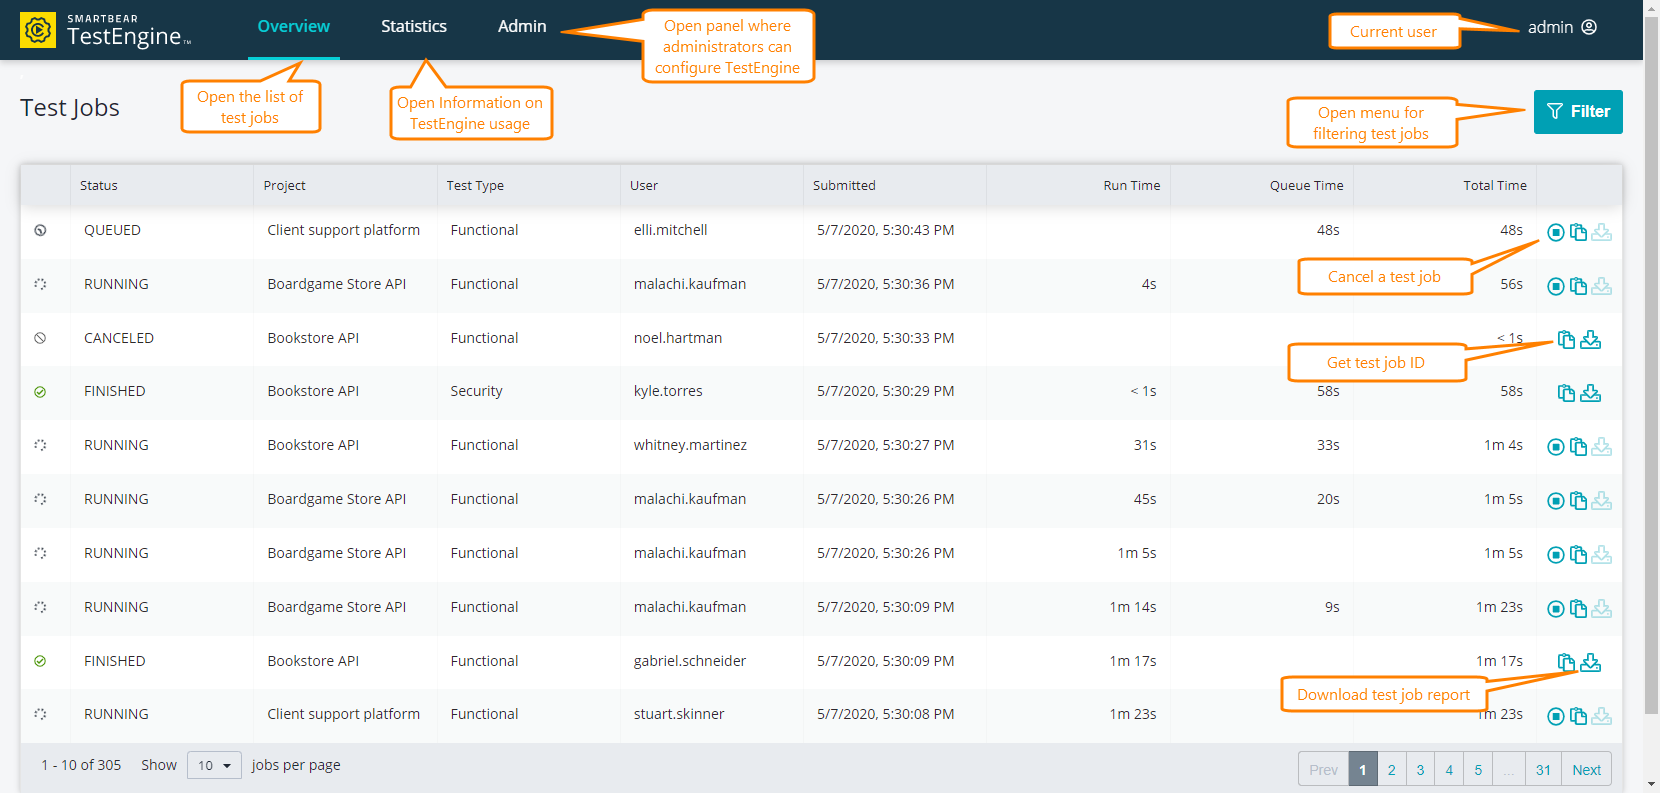1660x793 pixels.
Task: Copy ID of job submitted 5:30:36 PM
Action: click(x=1578, y=286)
